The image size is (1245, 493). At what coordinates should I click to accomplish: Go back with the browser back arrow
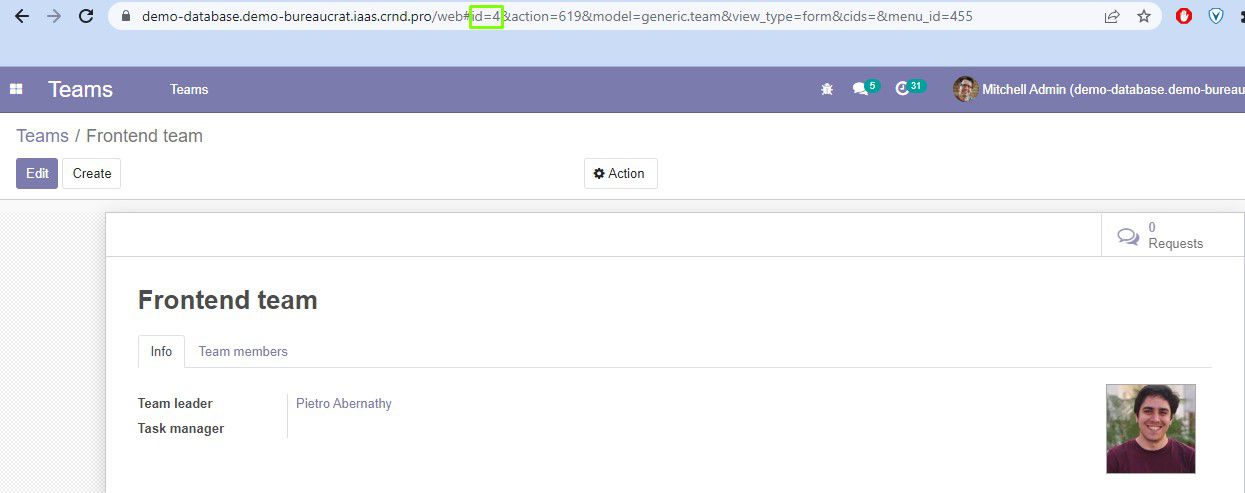(22, 16)
